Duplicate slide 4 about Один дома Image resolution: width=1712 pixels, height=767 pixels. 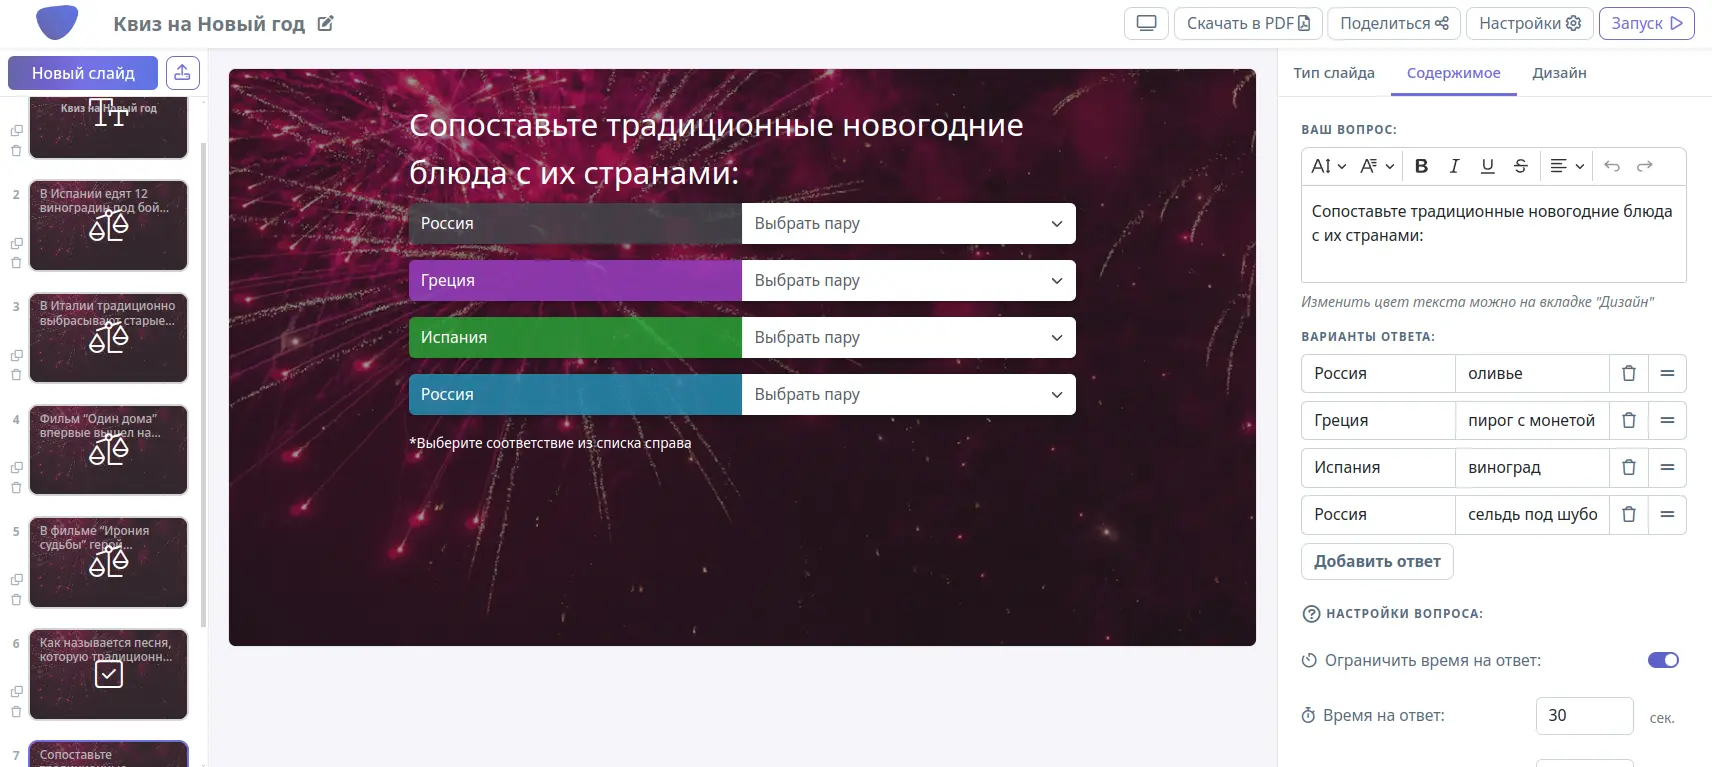click(x=16, y=467)
